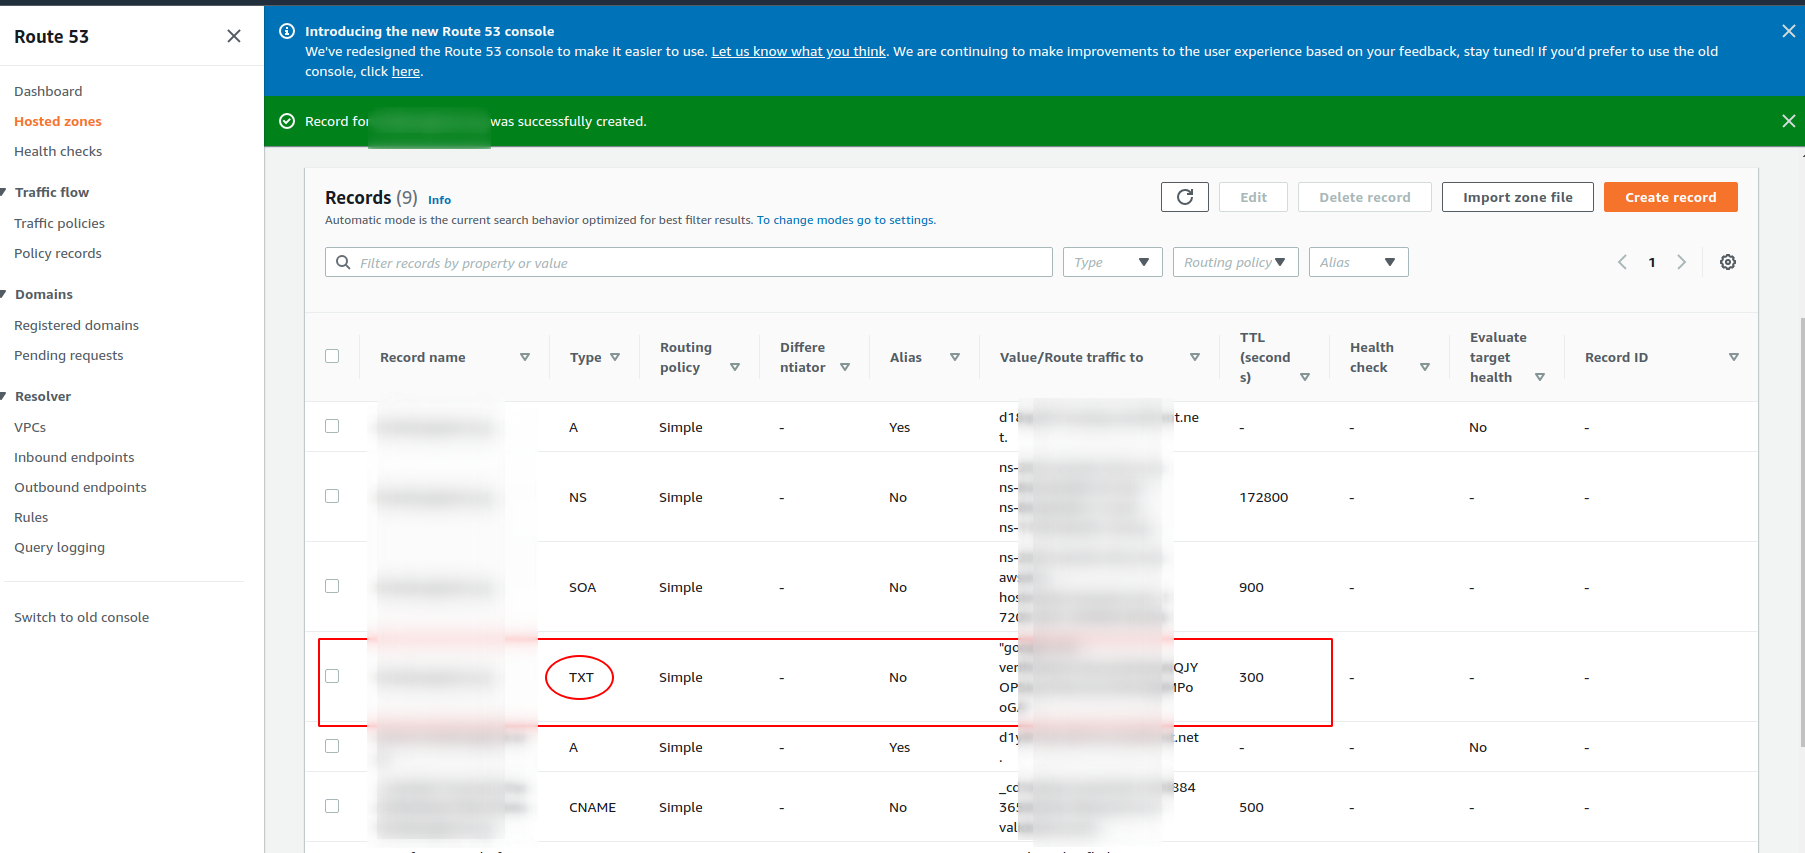Open Outbound endpoints in the sidebar
This screenshot has height=853, width=1805.
80,487
